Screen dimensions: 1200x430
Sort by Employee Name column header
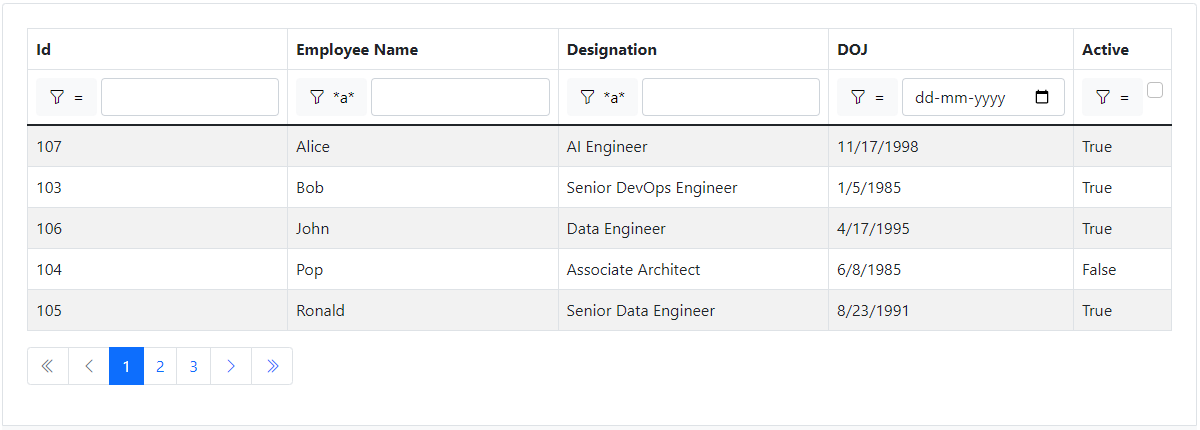click(x=357, y=49)
